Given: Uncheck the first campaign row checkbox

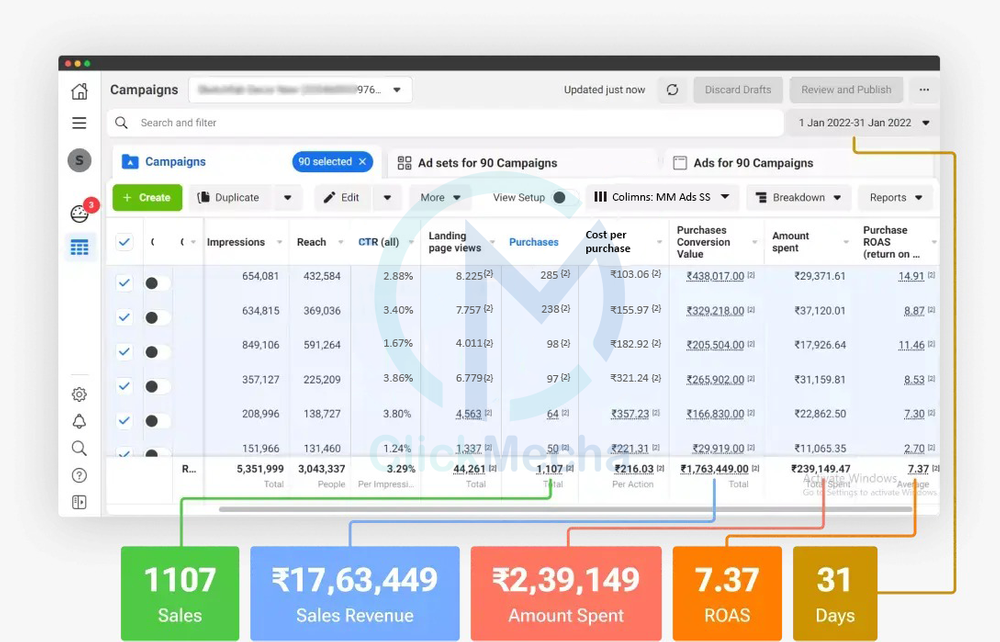Looking at the screenshot, I should 124,283.
